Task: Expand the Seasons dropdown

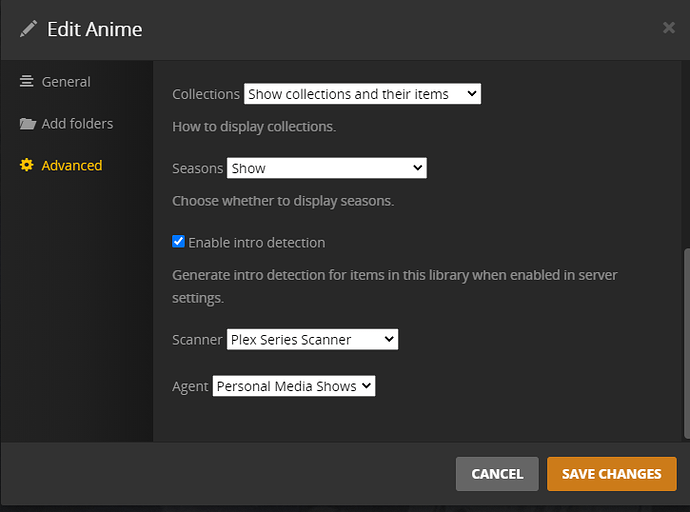Action: coord(326,169)
